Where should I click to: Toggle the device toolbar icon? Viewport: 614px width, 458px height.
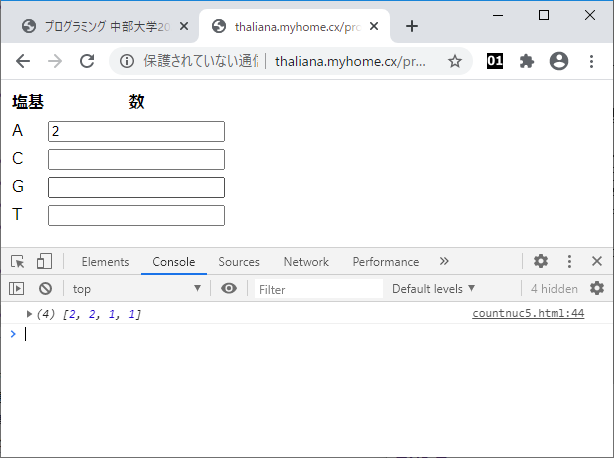pos(44,262)
